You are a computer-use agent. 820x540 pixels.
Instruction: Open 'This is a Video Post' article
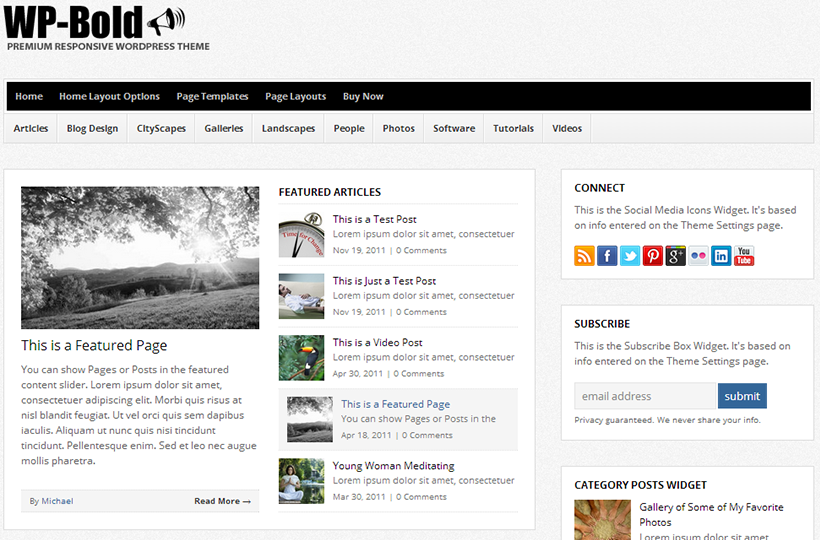[x=378, y=342]
